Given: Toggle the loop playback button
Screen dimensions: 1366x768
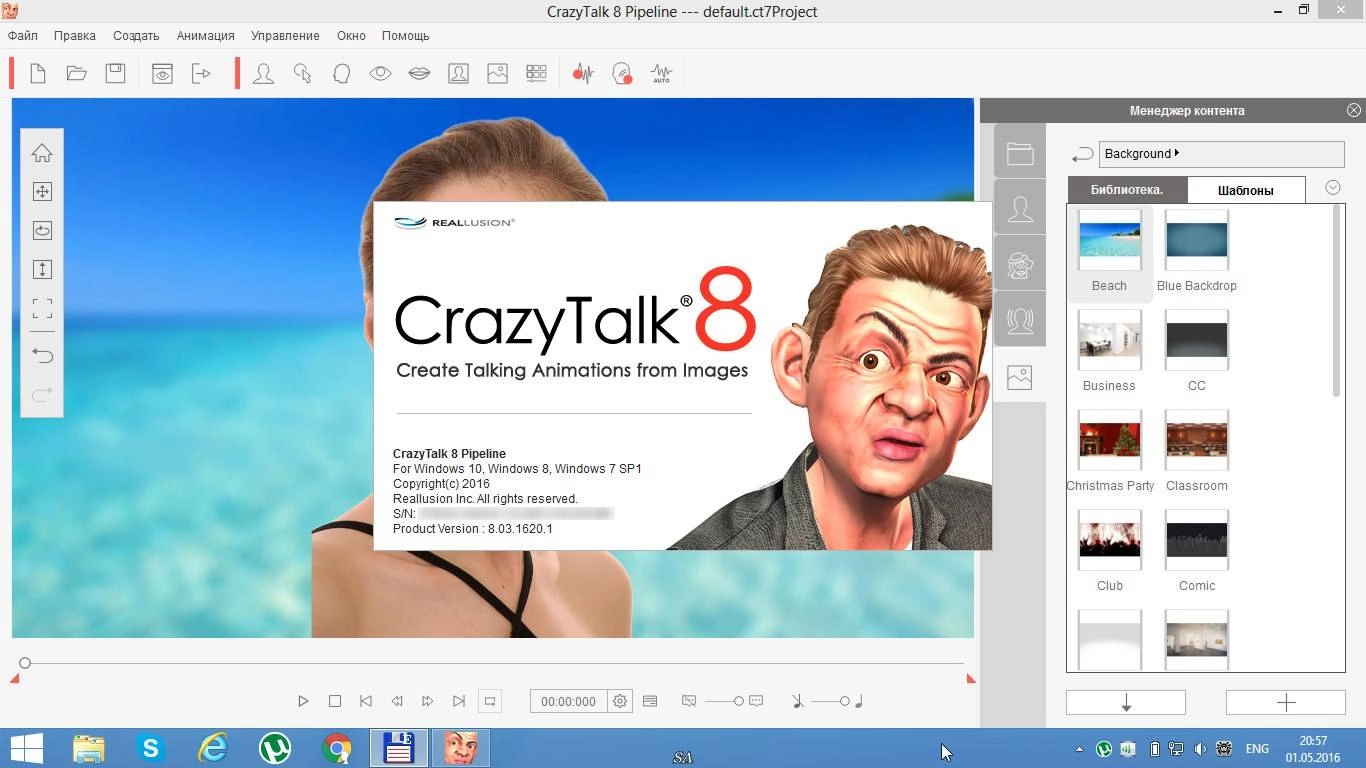Looking at the screenshot, I should (490, 701).
